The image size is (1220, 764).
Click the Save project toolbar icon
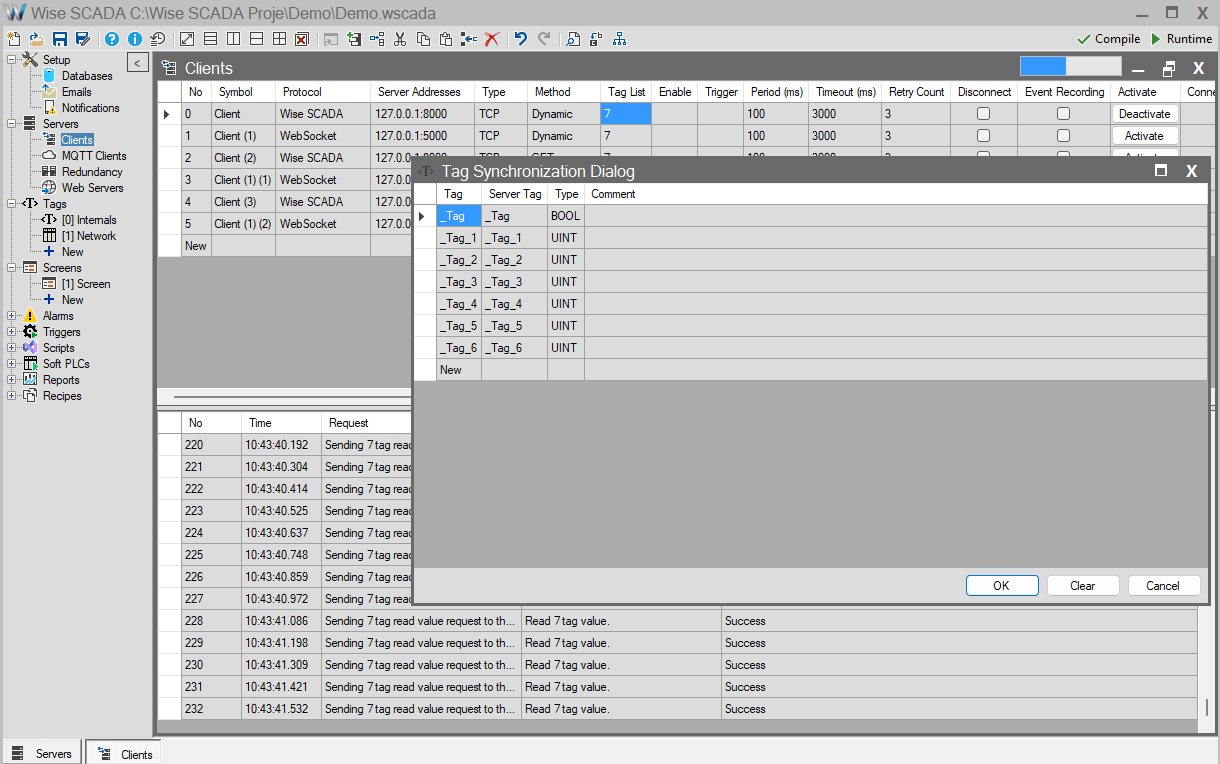tap(60, 39)
